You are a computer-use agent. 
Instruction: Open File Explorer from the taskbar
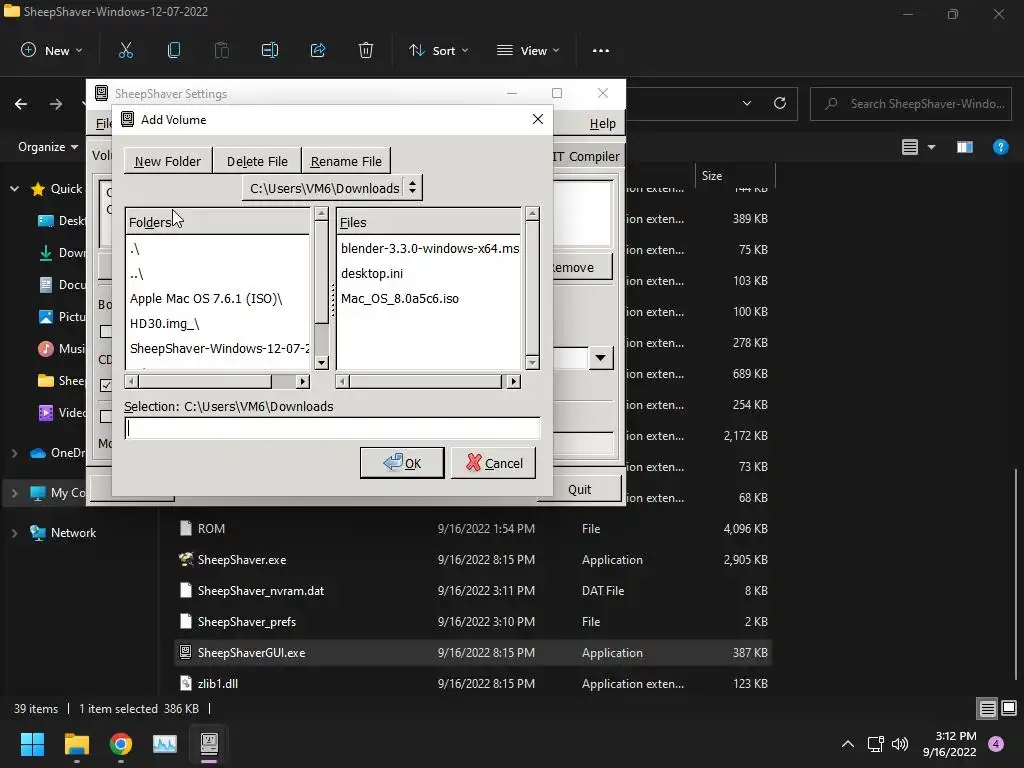[76, 744]
